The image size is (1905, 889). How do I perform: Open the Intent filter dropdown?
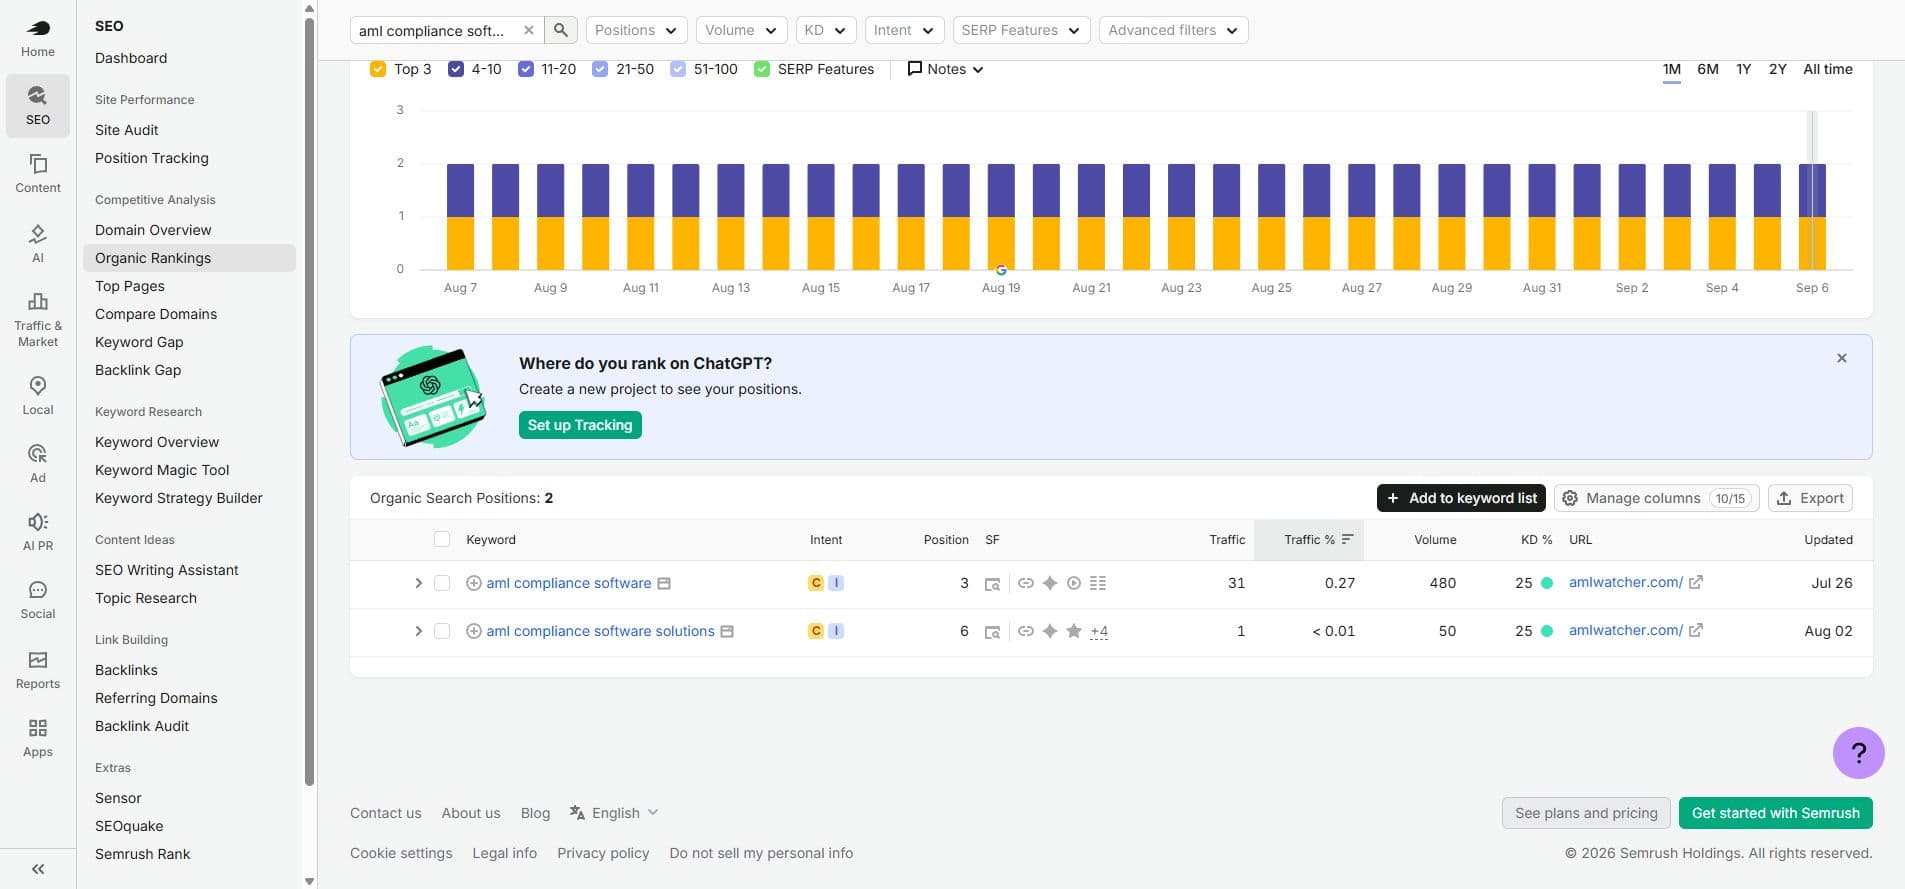(904, 30)
